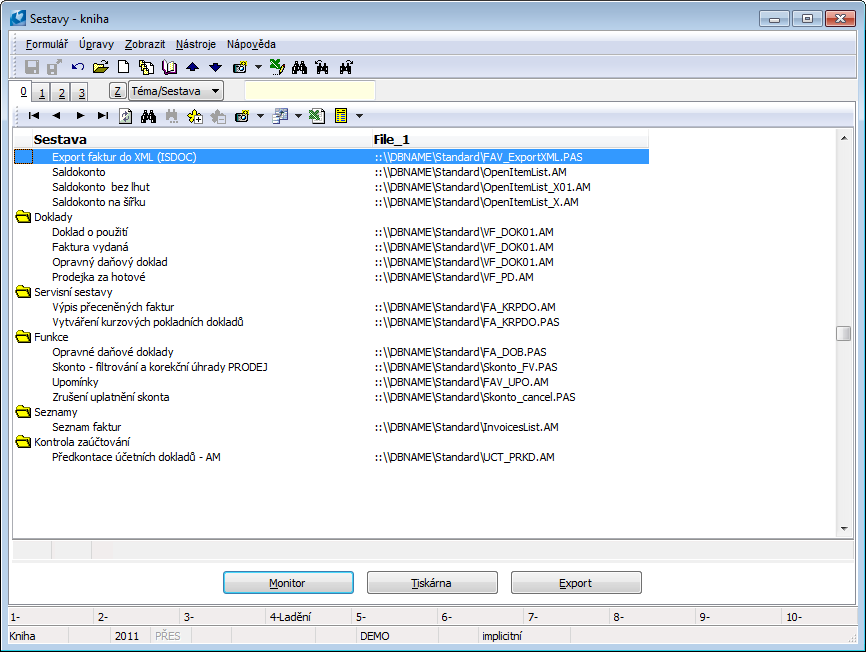Click the Open folder icon in top toolbar

(101, 67)
